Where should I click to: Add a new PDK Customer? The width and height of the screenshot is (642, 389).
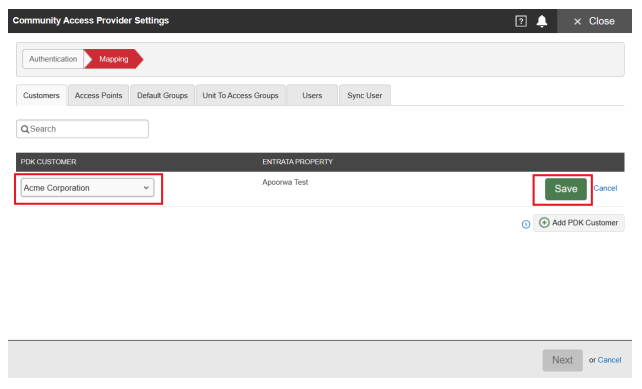click(x=579, y=223)
